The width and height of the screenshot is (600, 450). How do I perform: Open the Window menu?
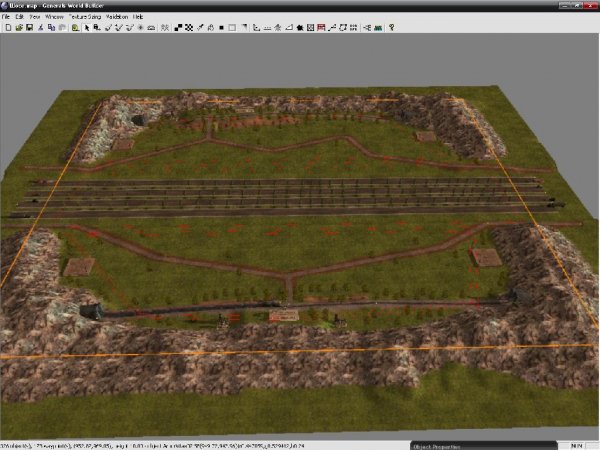coord(55,17)
